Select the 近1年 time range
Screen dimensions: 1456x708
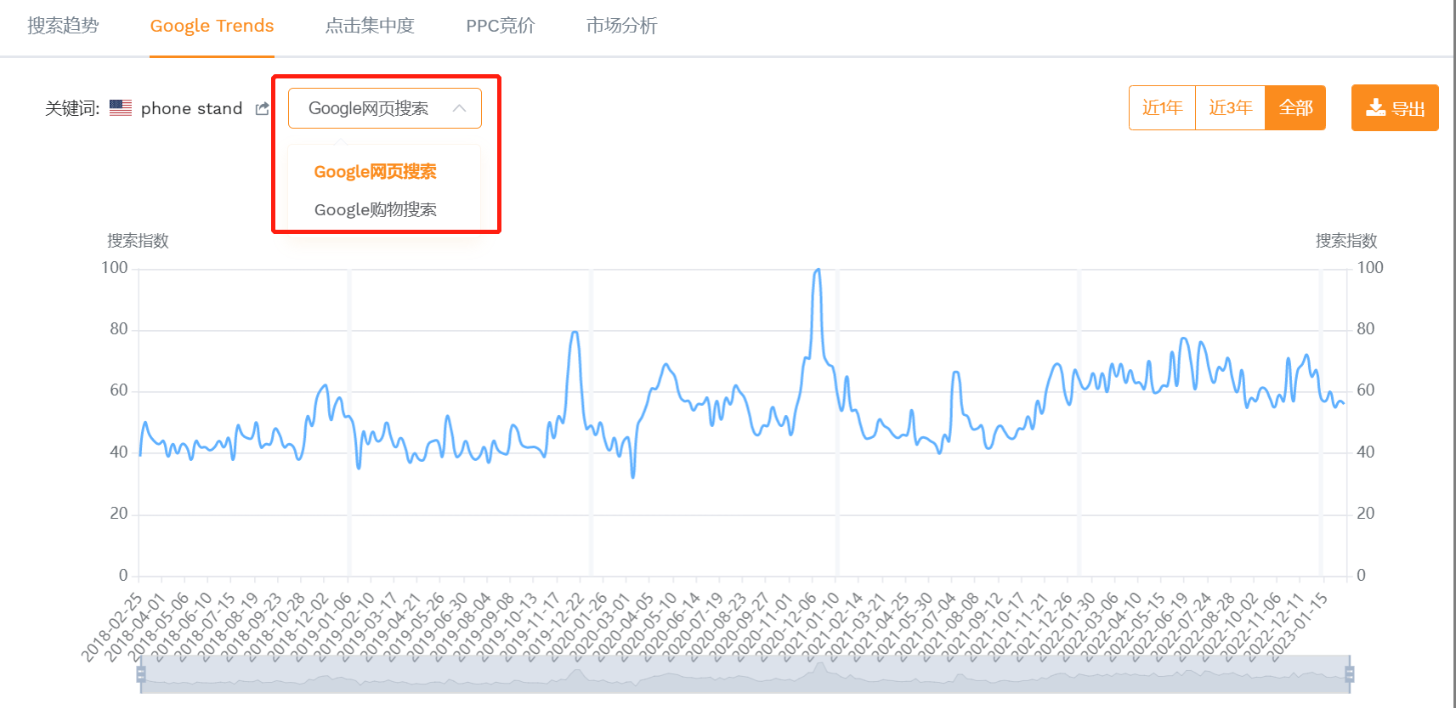(1162, 108)
